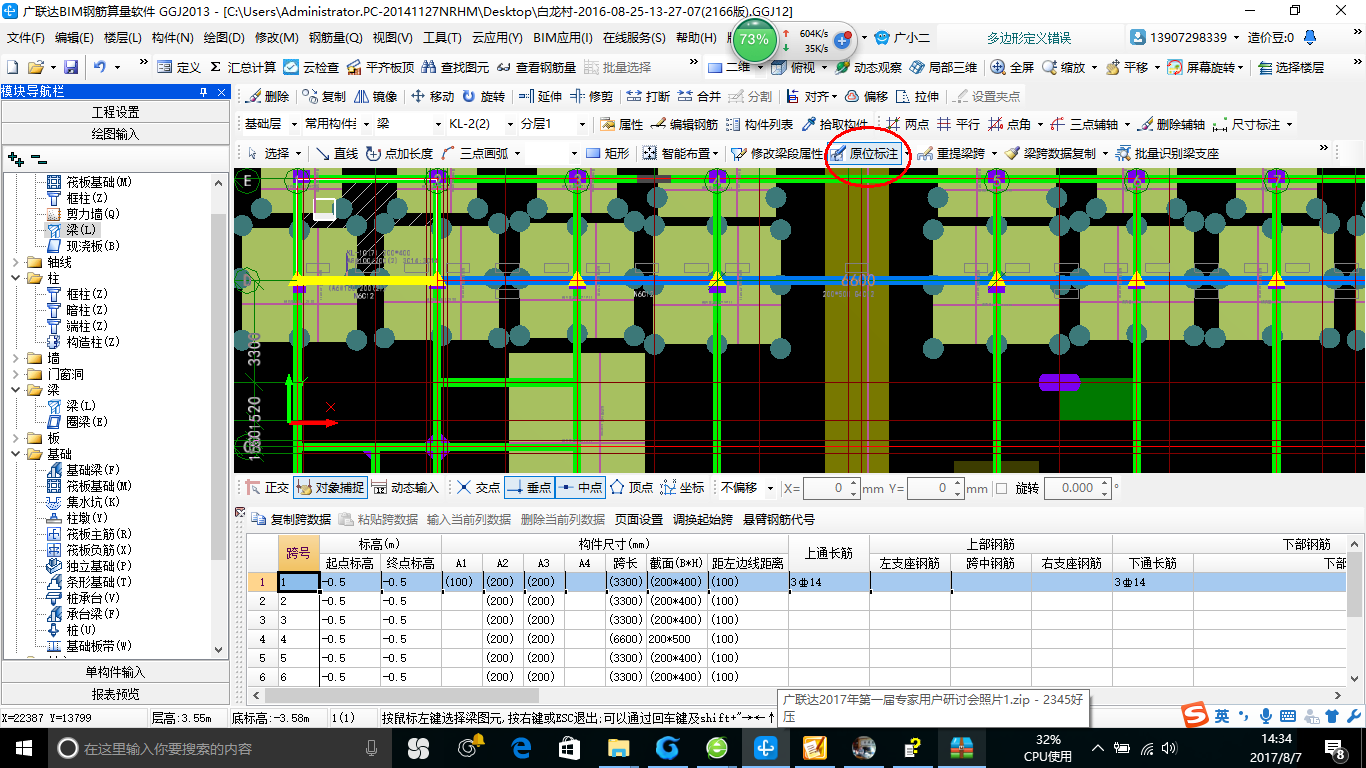Click 复制跨数据 button

[x=291, y=520]
